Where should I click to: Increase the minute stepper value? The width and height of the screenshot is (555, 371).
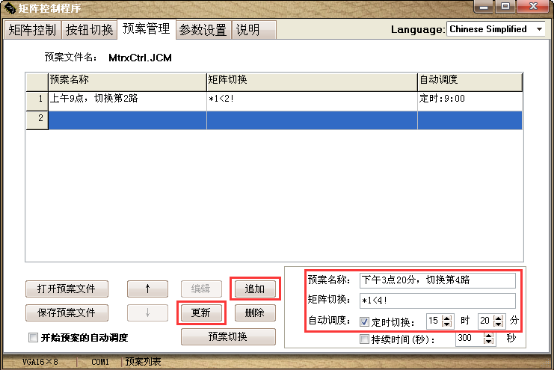click(499, 318)
